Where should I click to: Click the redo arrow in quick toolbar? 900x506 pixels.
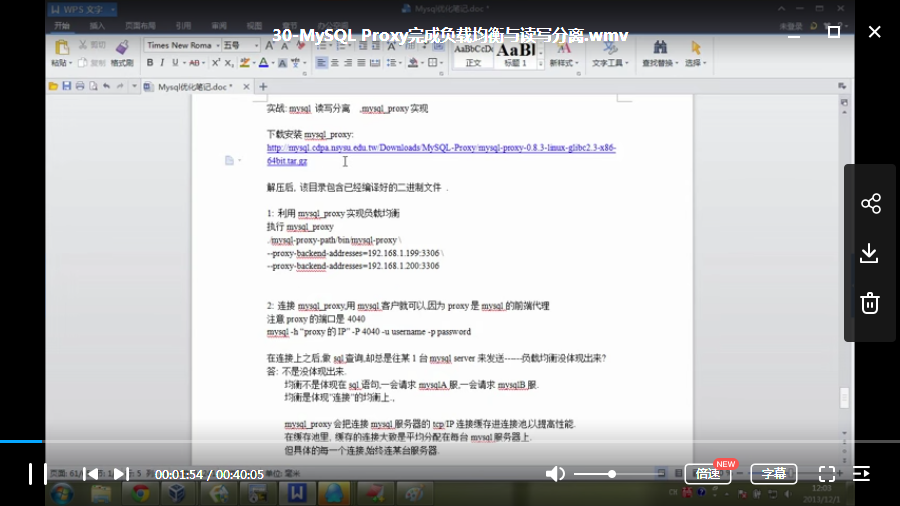(x=120, y=86)
